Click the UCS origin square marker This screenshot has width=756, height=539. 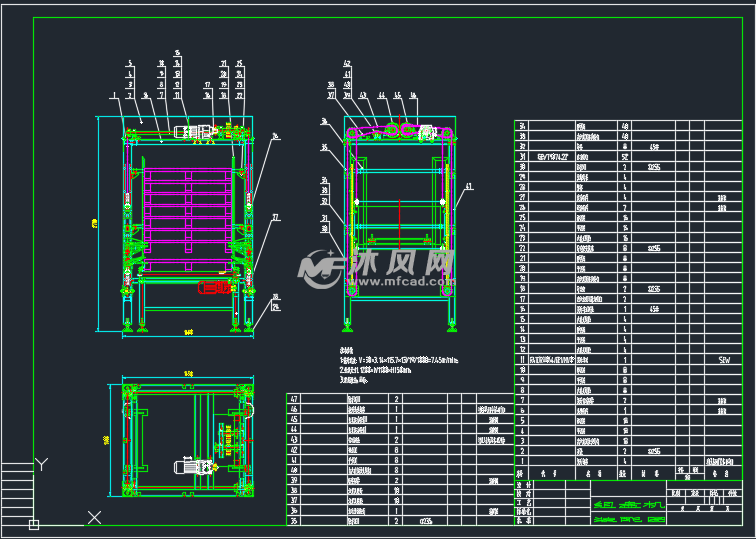34,523
